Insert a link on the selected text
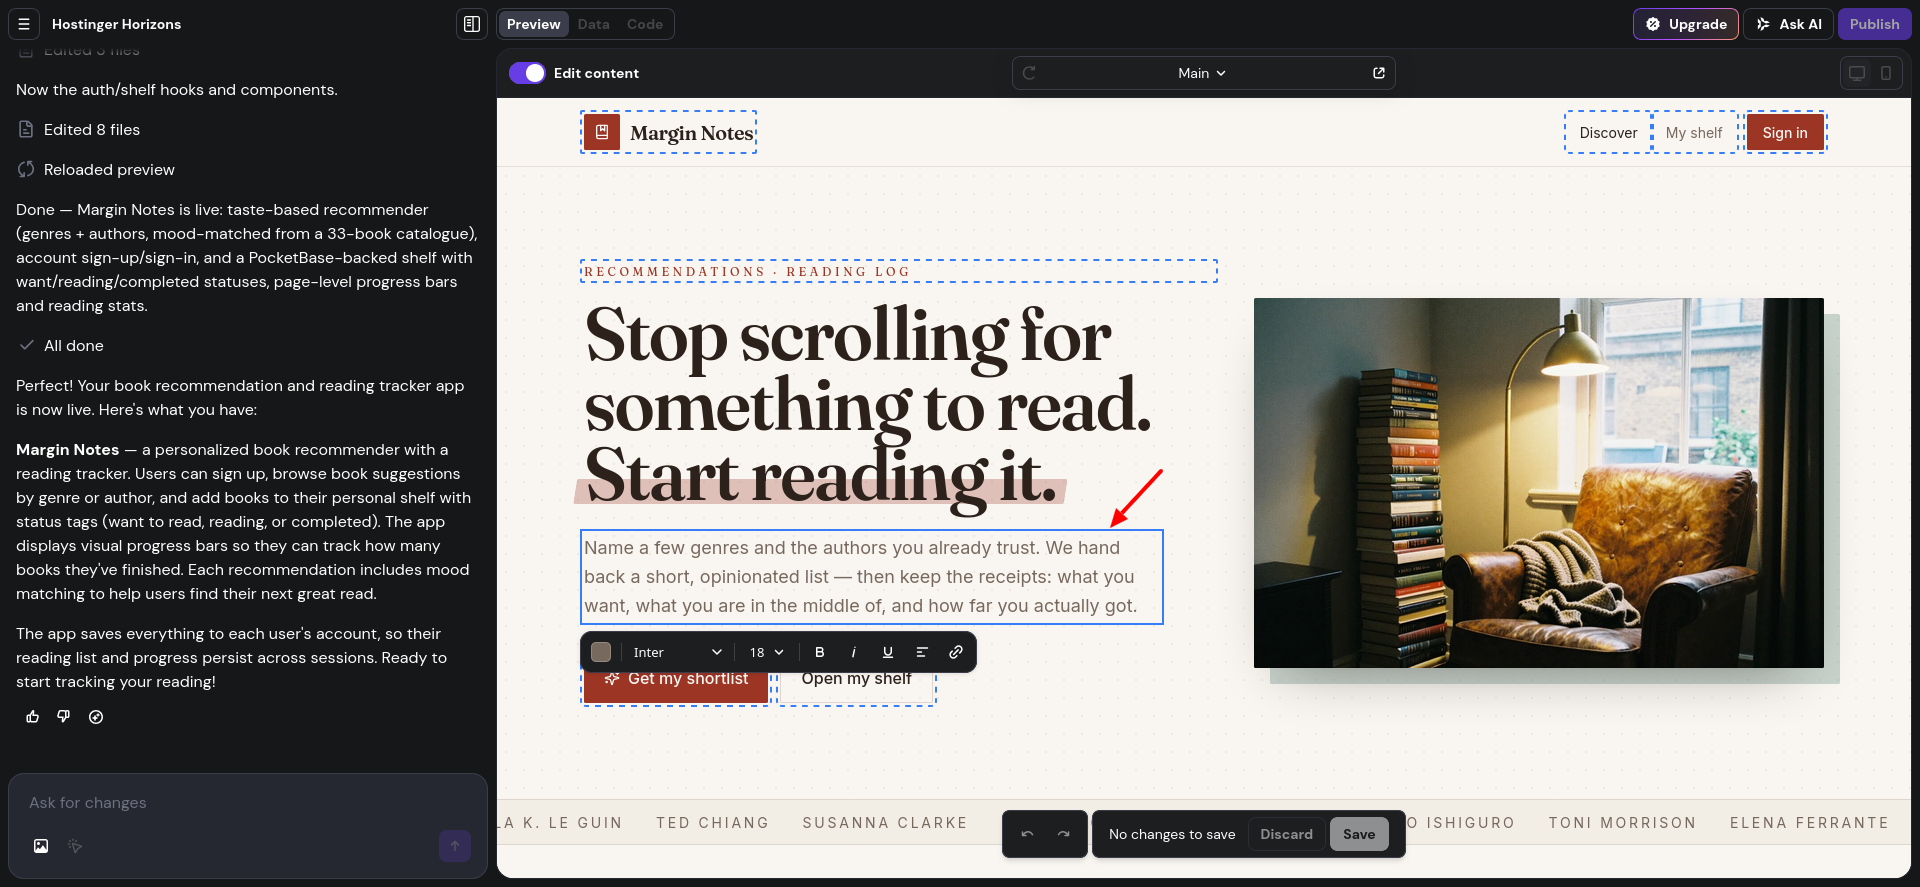1920x887 pixels. coord(956,652)
